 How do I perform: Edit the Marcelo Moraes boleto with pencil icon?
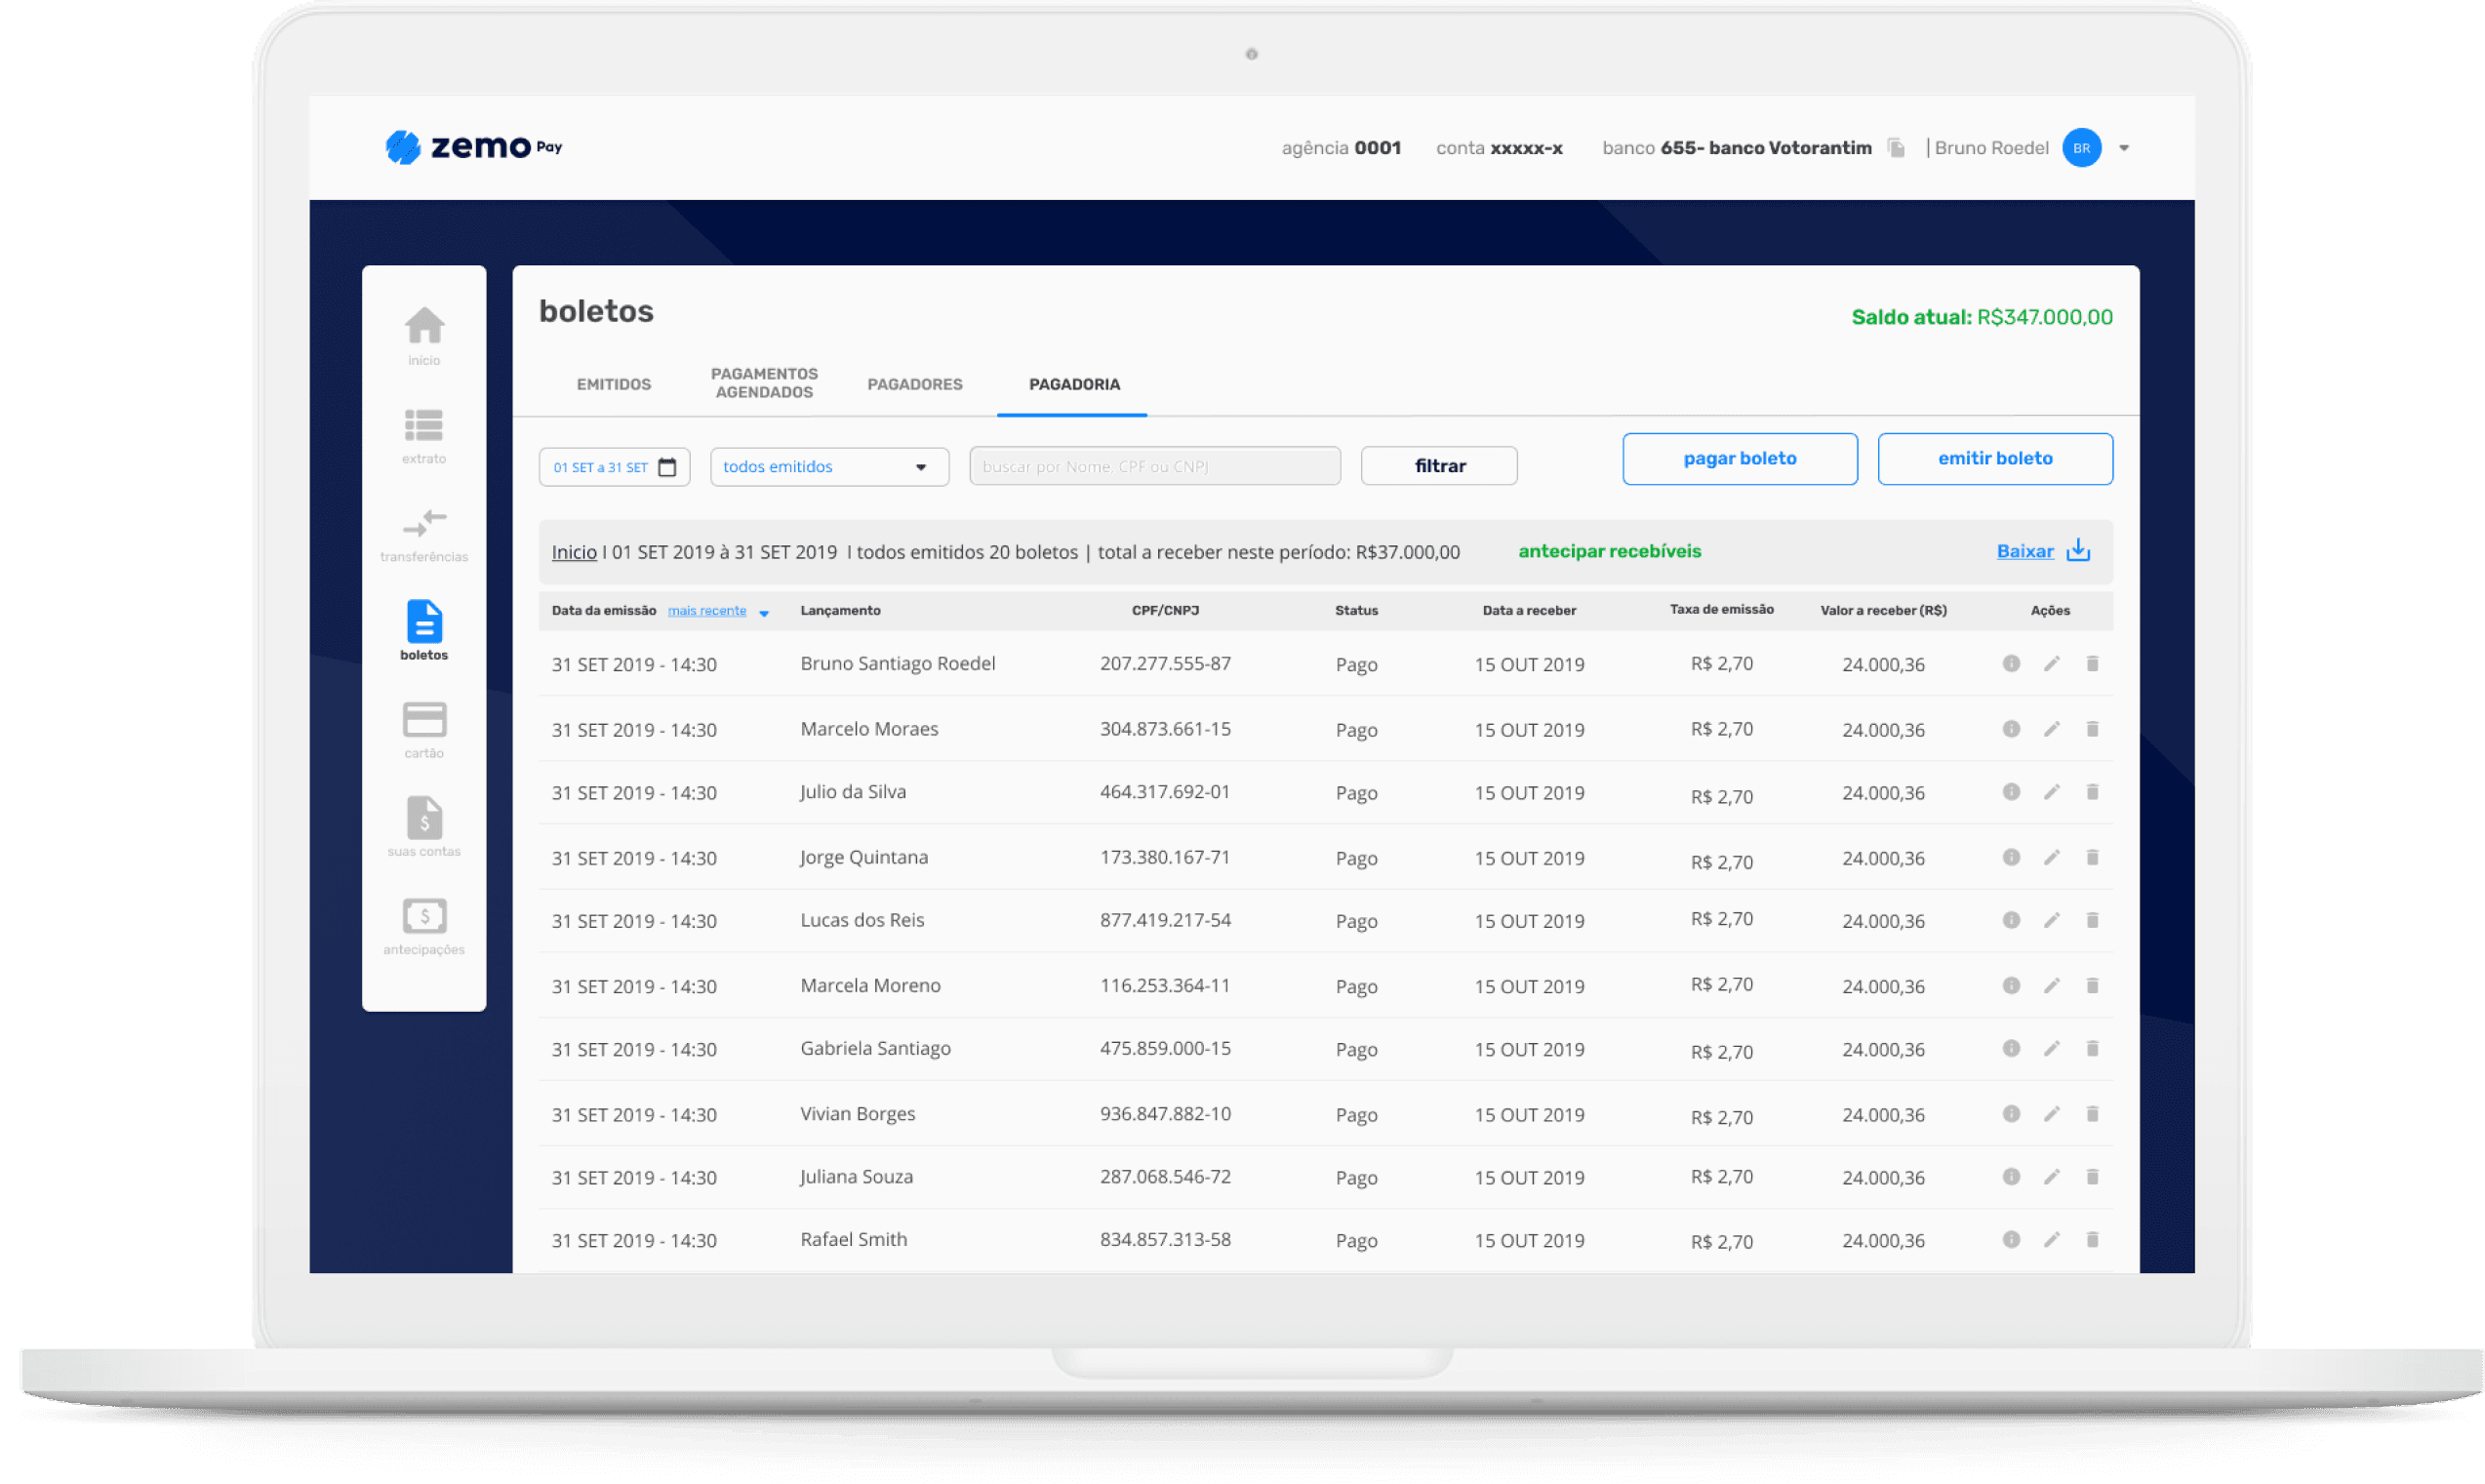click(x=2051, y=729)
